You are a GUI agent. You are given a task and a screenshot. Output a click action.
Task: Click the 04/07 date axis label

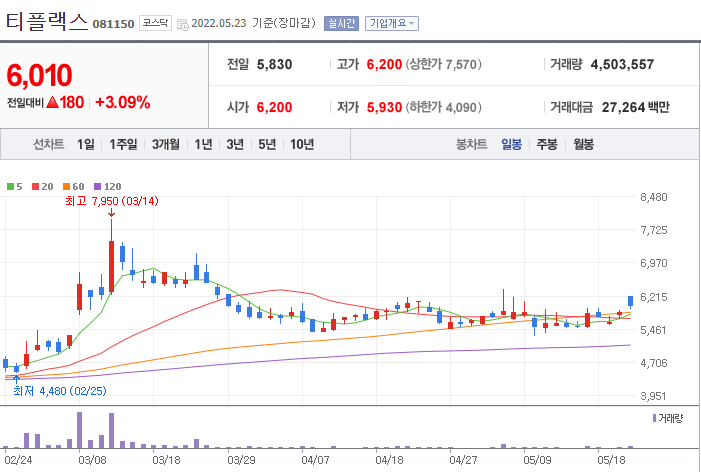[x=315, y=460]
